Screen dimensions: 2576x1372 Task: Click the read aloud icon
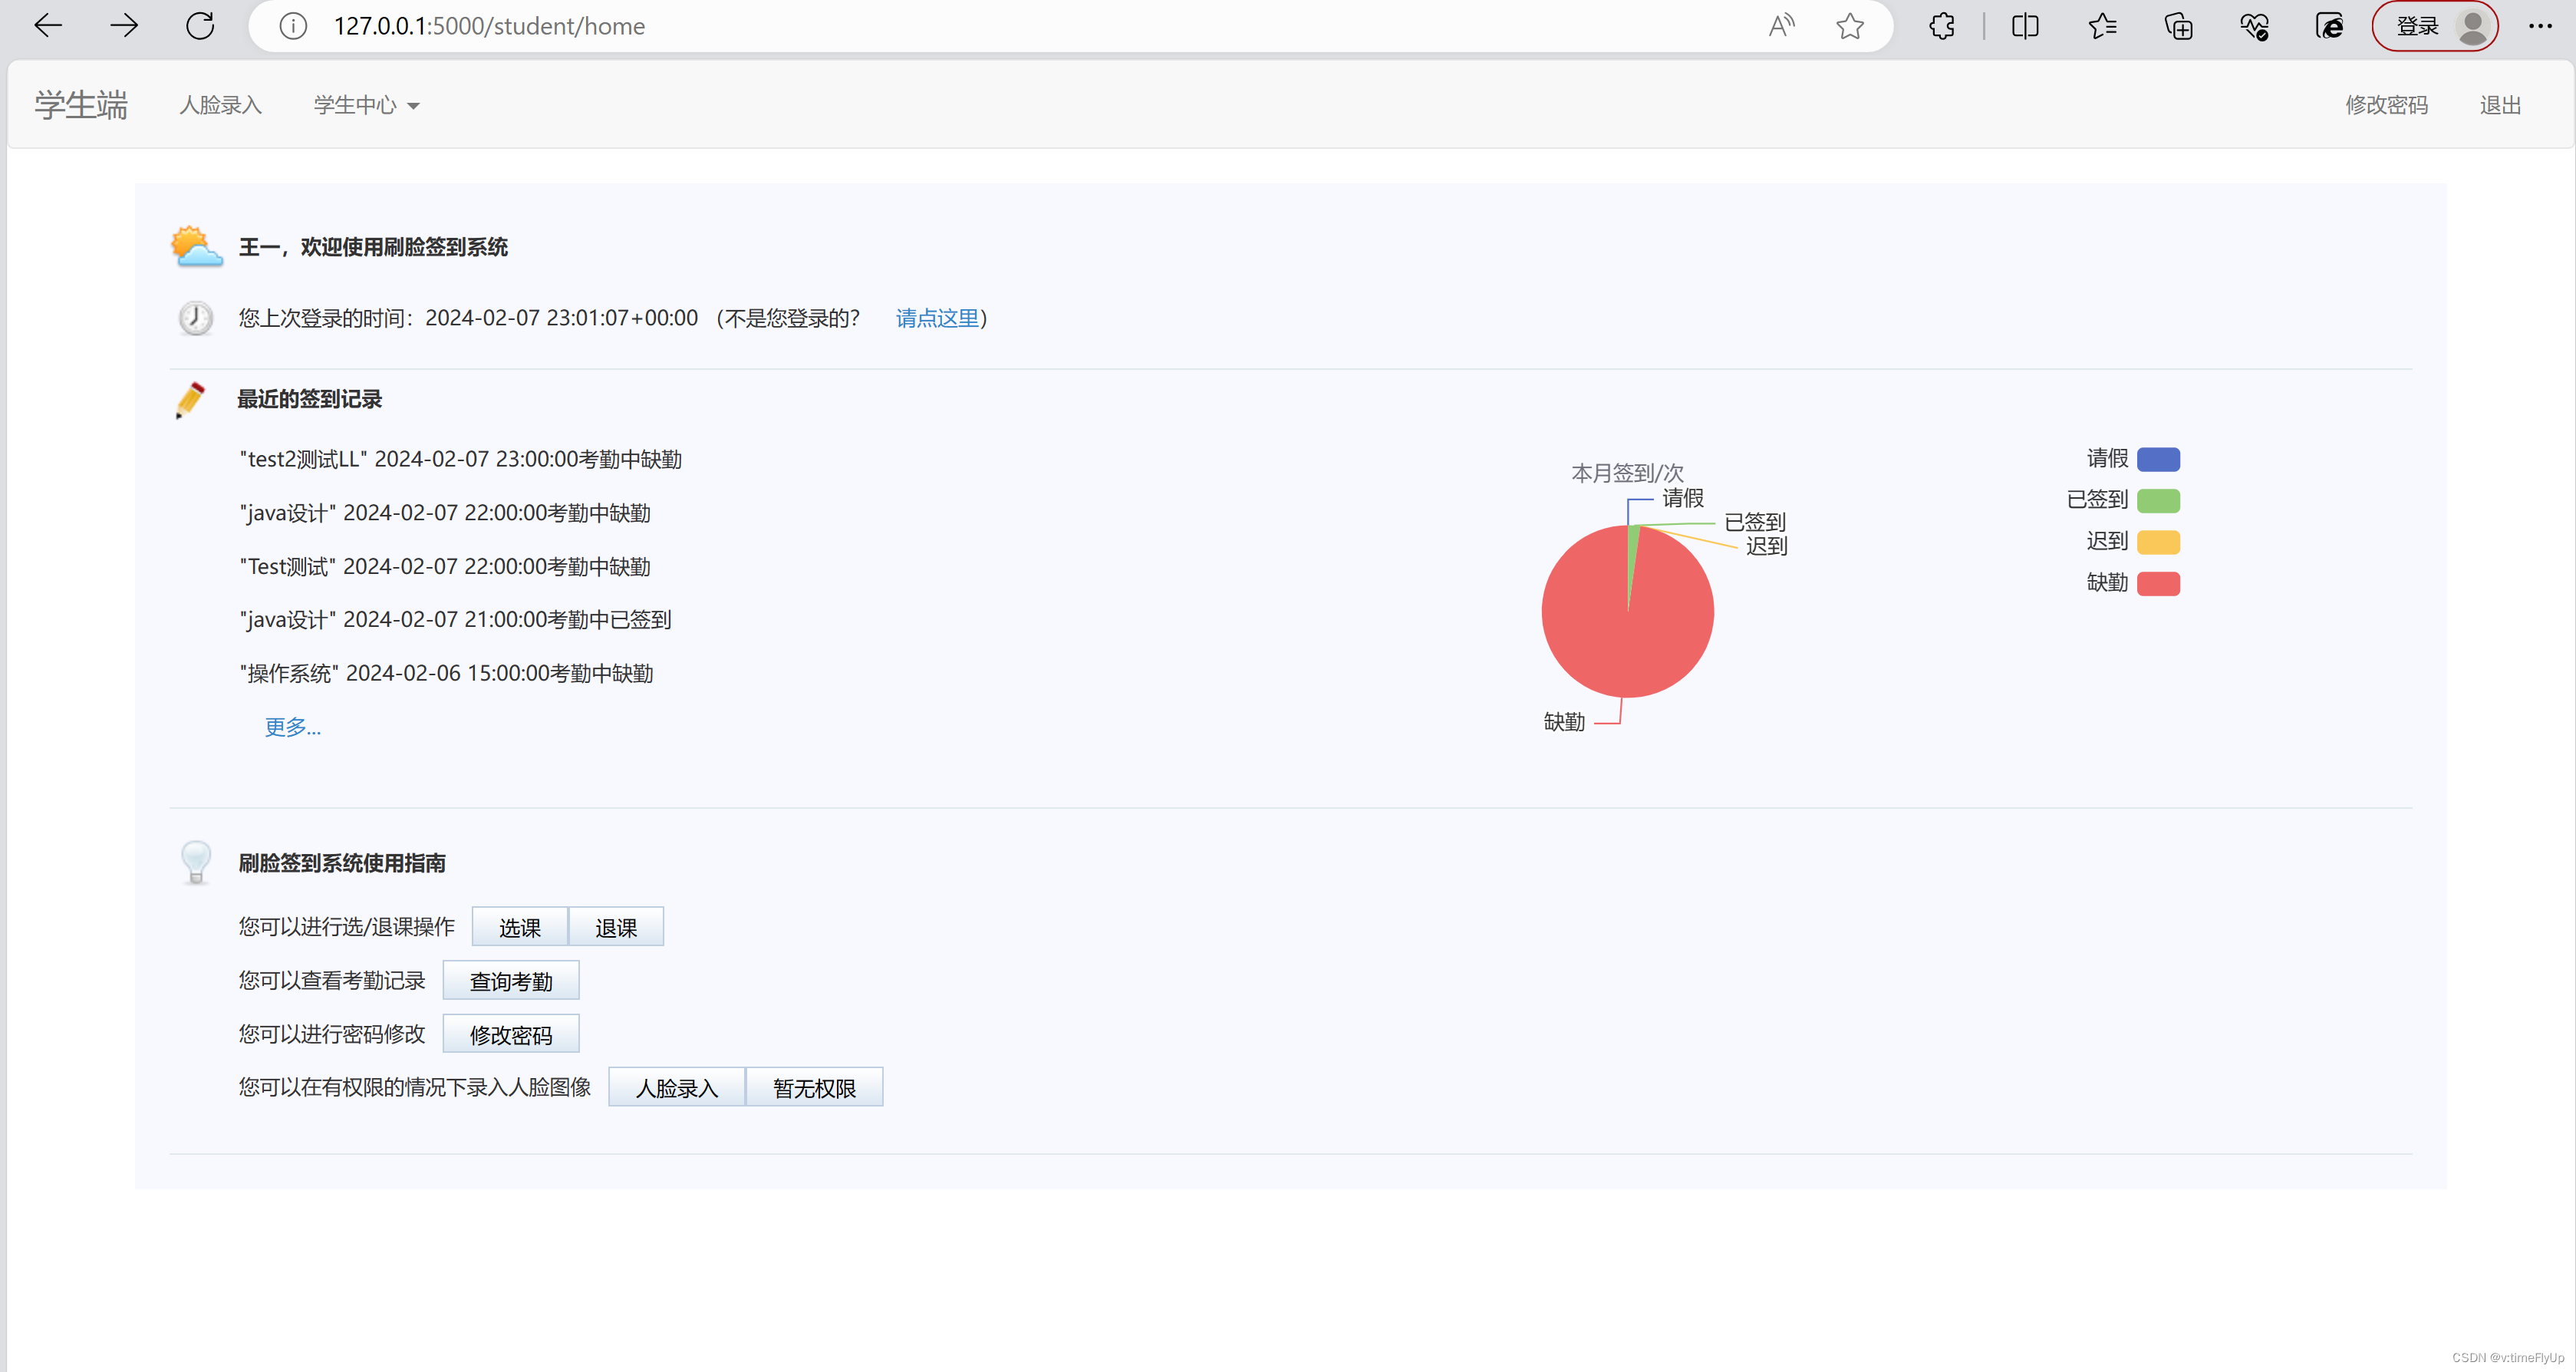pos(1781,26)
